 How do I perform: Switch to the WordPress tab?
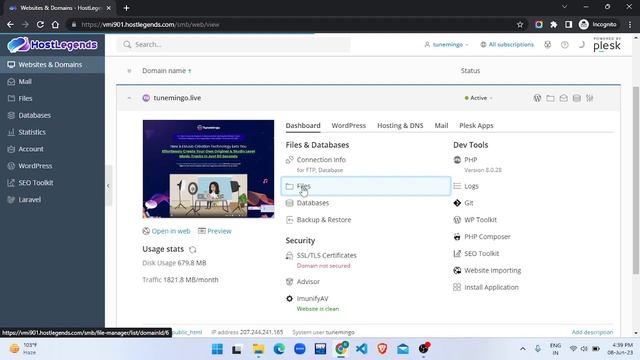(x=349, y=126)
